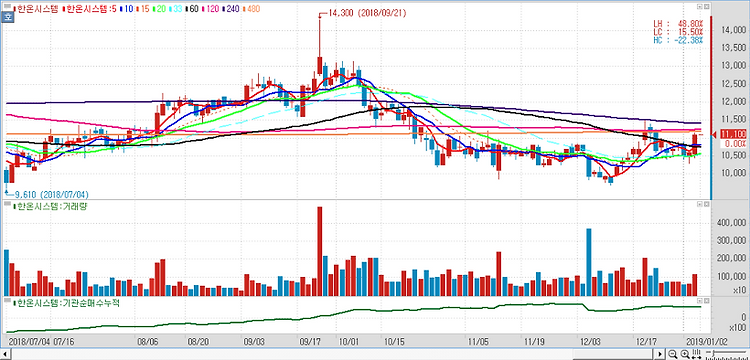
Task: Click the 한온시스템:기관순매수누적 indicator label
Action: (x=66, y=303)
